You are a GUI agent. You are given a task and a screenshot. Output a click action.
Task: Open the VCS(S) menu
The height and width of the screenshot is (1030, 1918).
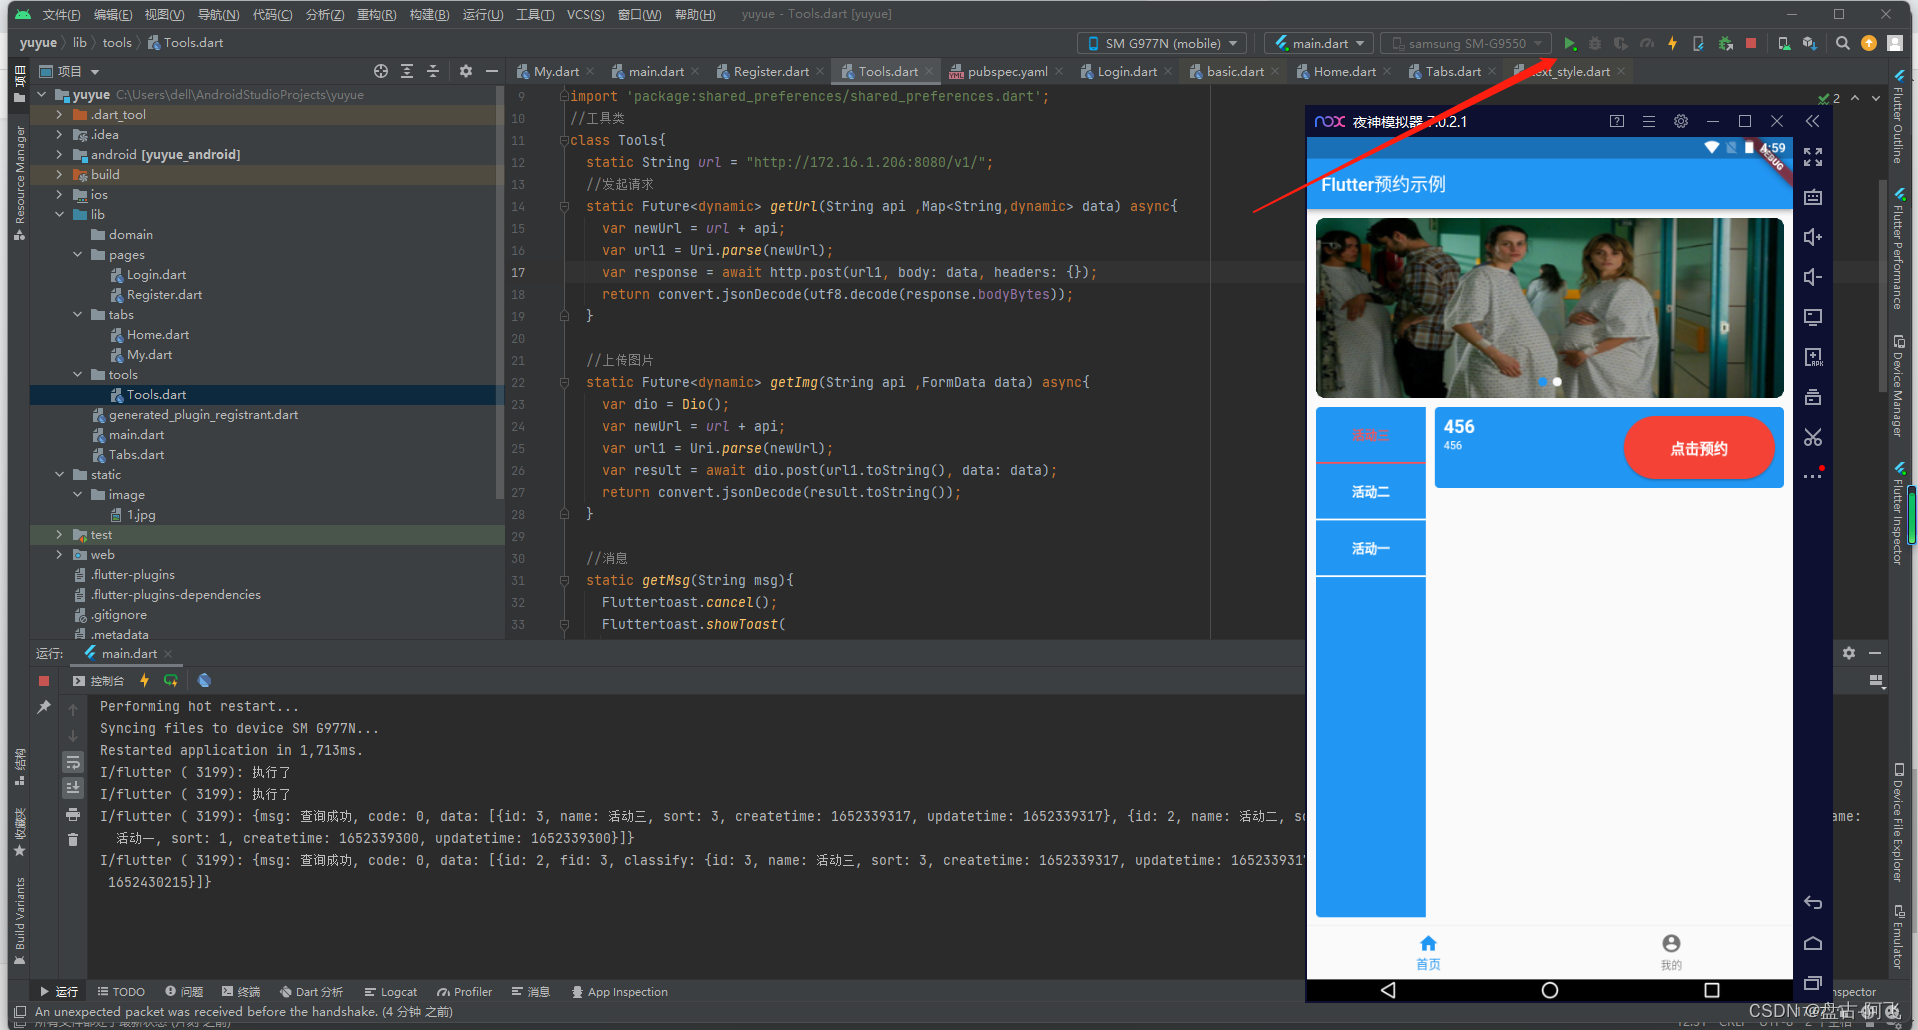coord(585,14)
